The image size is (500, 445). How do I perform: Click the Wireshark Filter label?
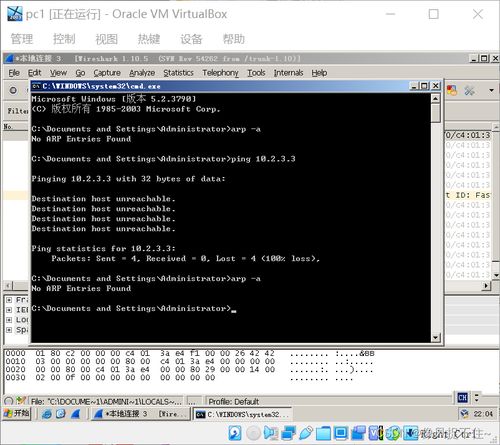[x=18, y=111]
